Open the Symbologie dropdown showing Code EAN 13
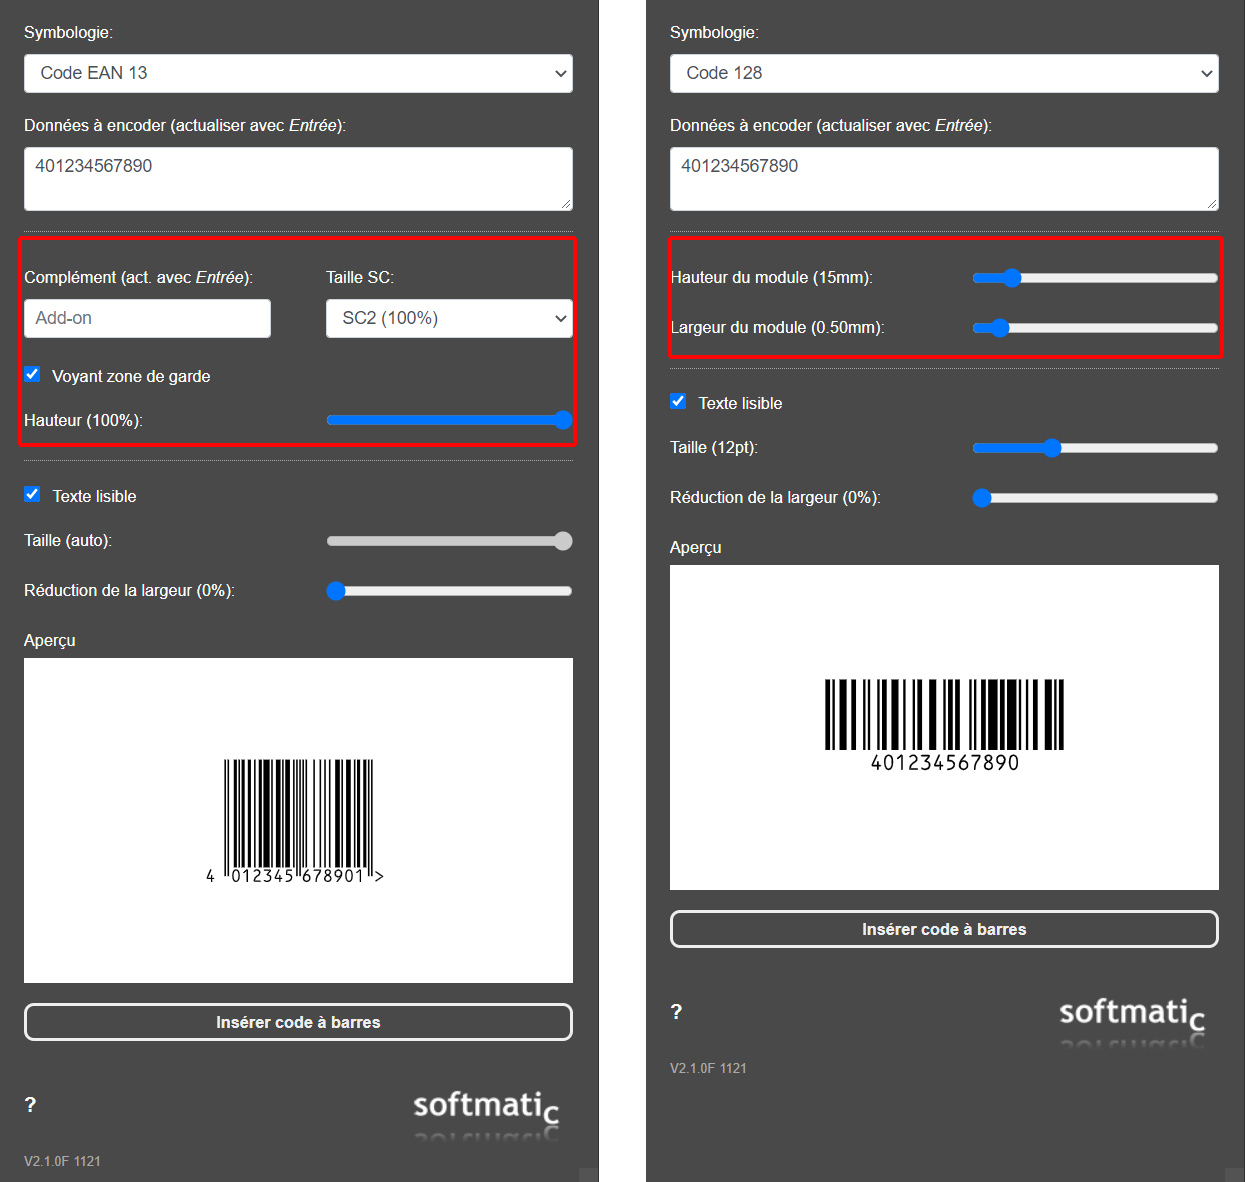 pos(298,73)
